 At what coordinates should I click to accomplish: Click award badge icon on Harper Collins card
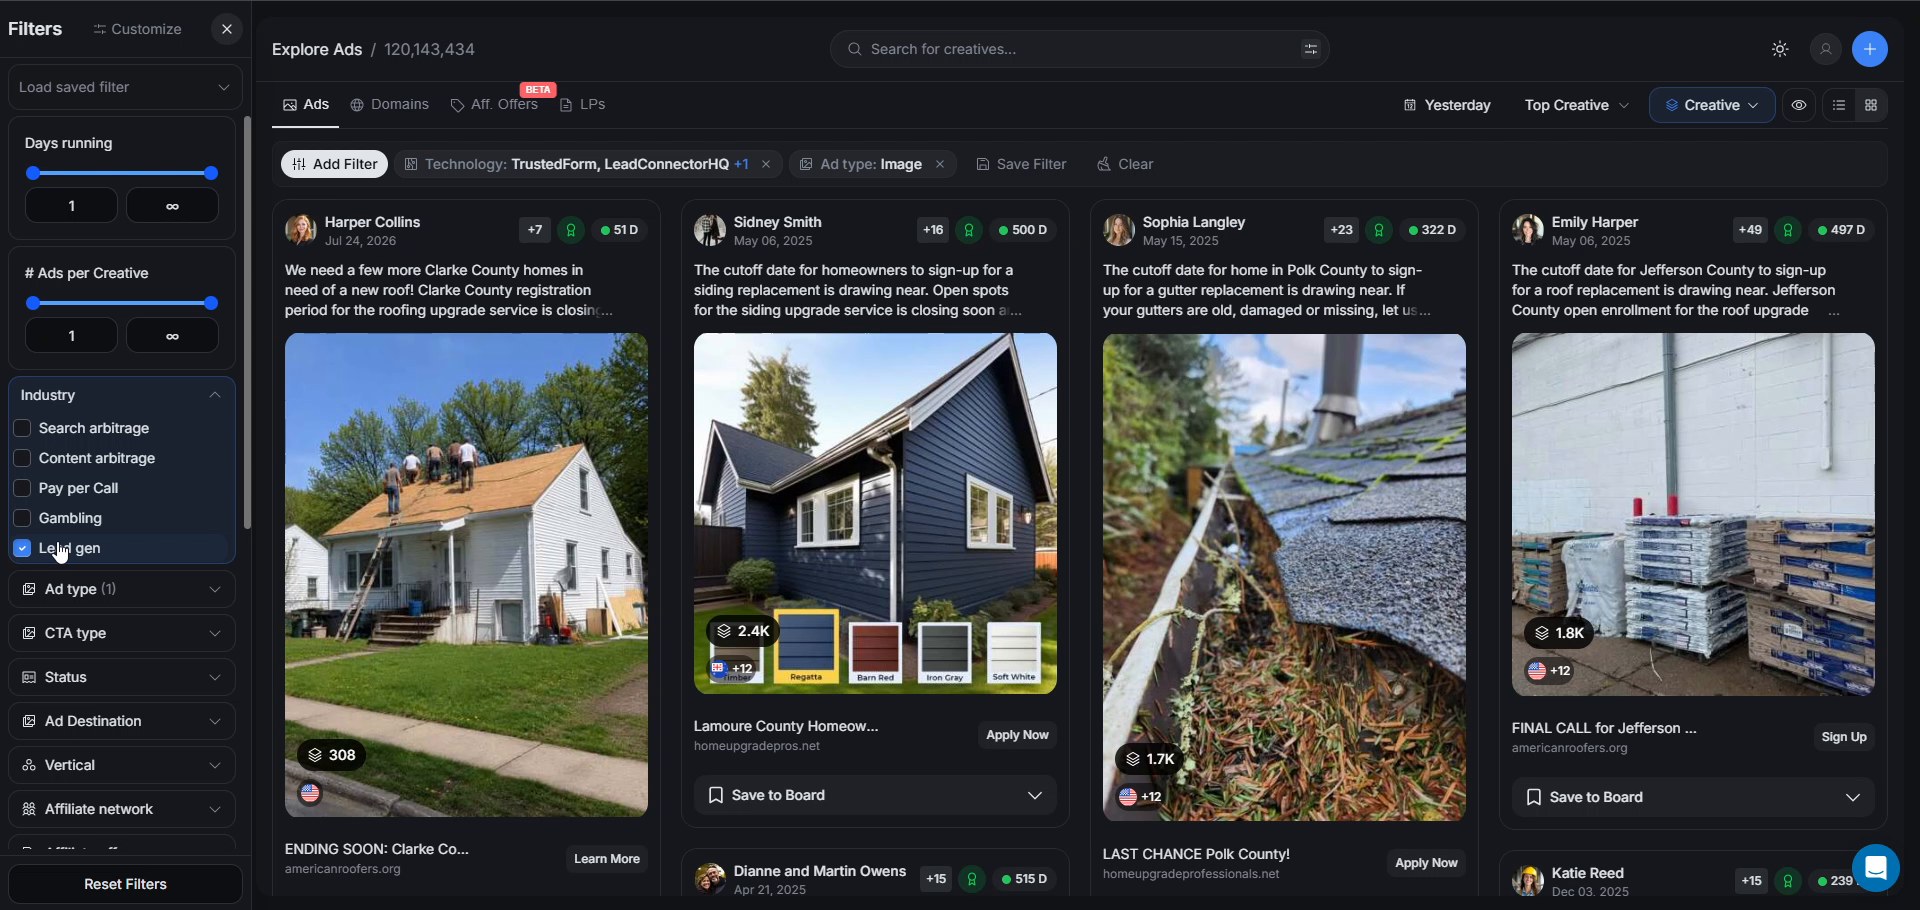pyautogui.click(x=571, y=230)
